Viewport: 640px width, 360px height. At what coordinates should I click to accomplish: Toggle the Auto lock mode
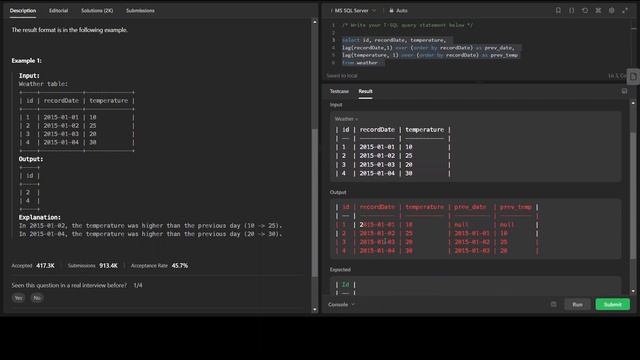398,11
